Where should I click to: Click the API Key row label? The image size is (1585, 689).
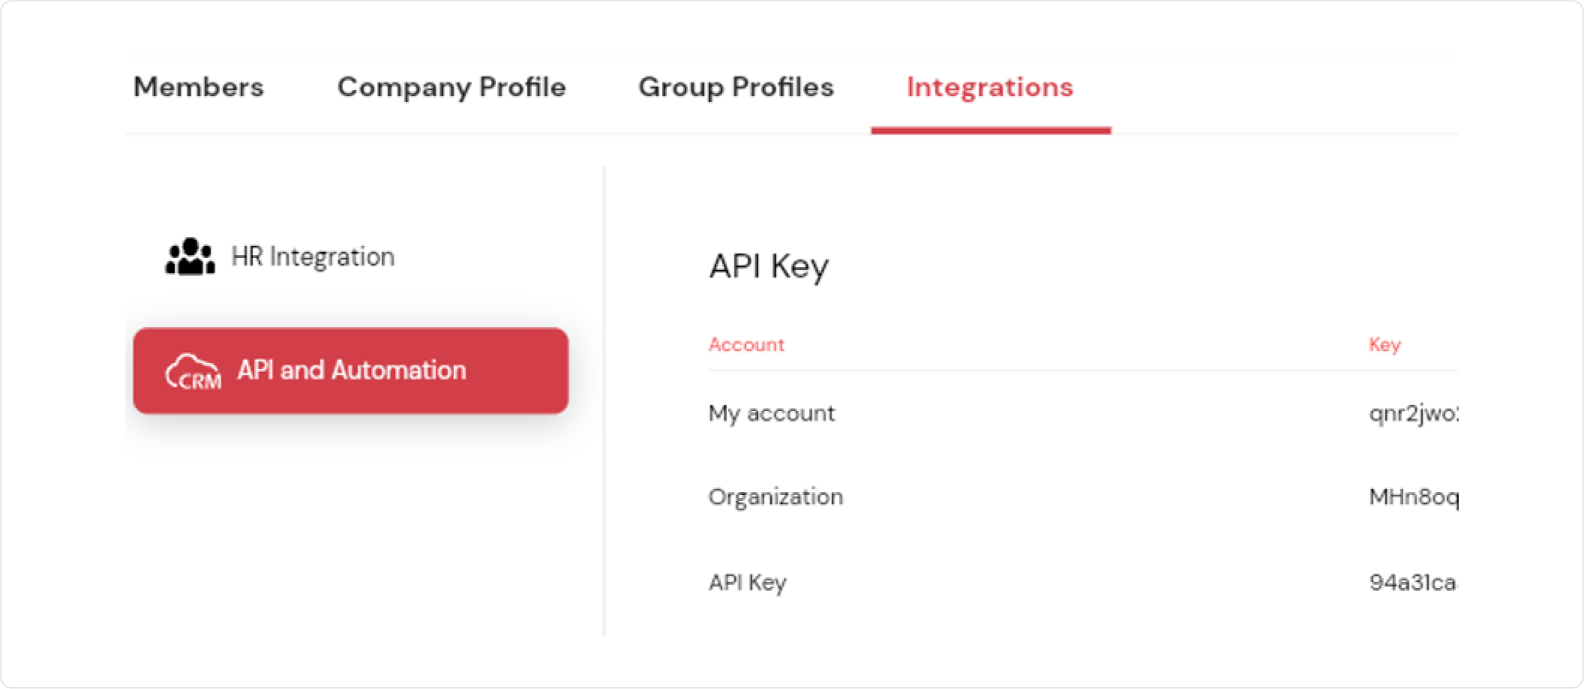tap(747, 583)
